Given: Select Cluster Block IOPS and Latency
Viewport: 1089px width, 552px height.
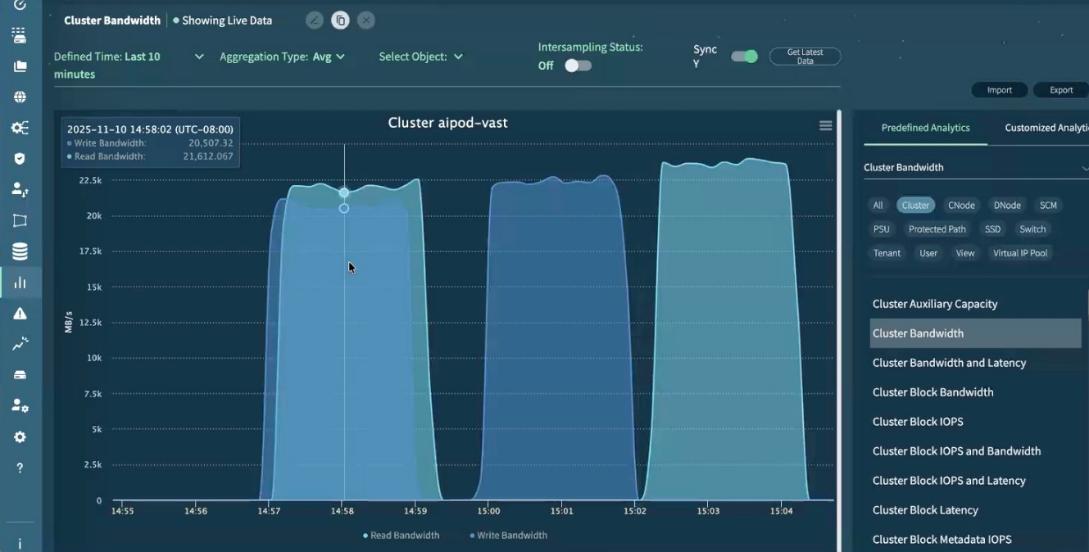Looking at the screenshot, I should tap(975, 480).
